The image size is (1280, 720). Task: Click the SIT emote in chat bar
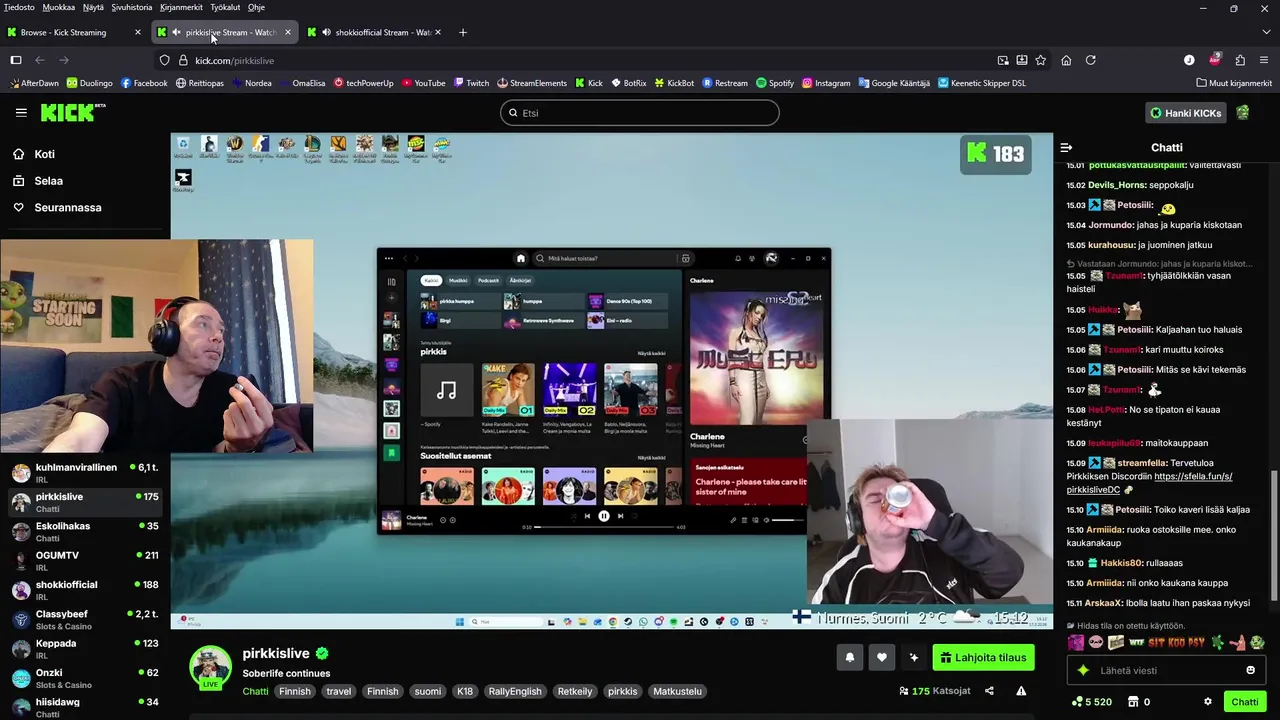click(x=1156, y=642)
